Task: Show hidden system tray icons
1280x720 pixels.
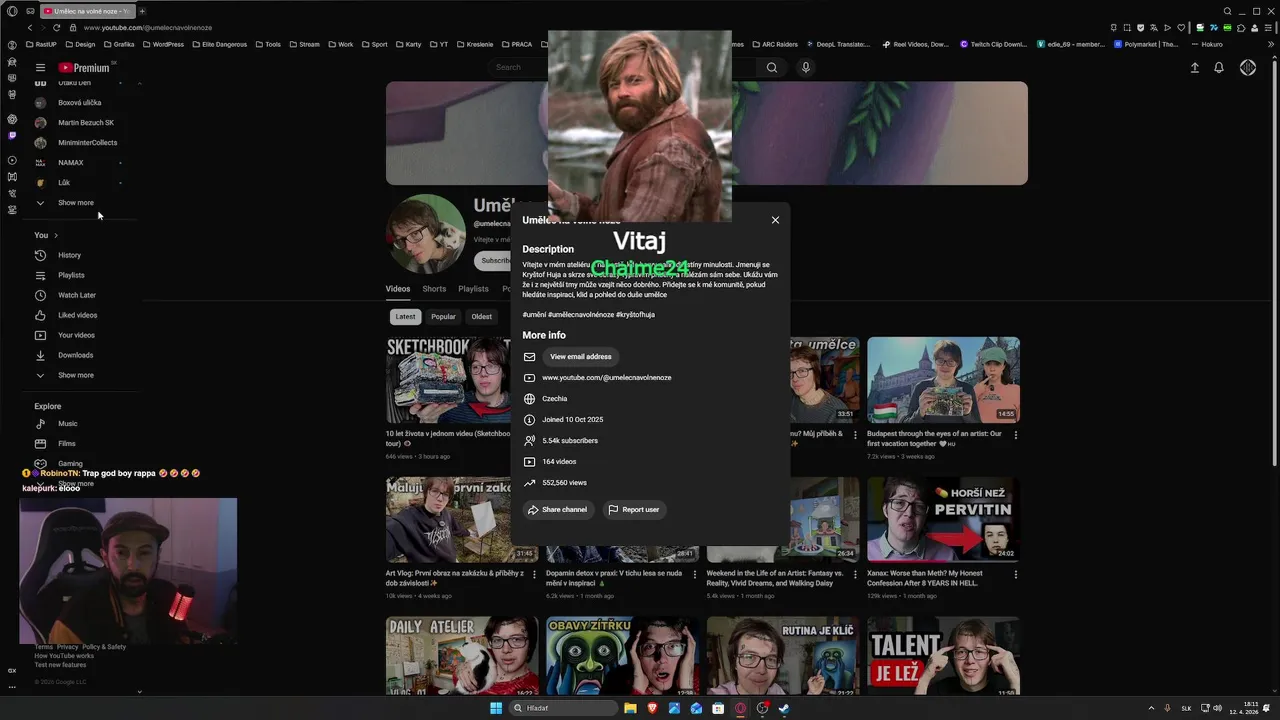Action: 1150,708
